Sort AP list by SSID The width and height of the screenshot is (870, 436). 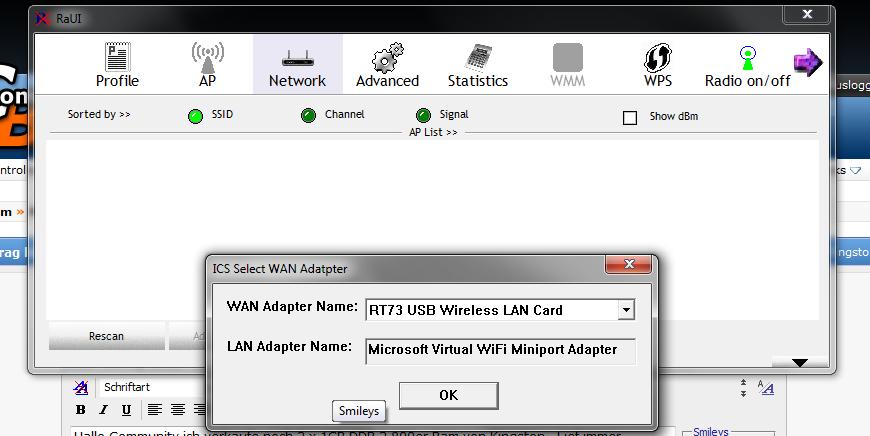click(x=195, y=116)
